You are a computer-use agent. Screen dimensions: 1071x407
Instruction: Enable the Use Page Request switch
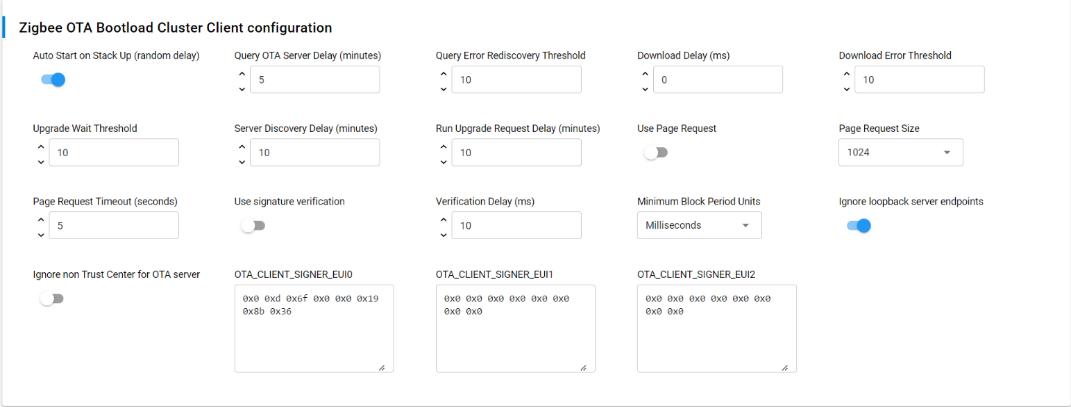point(655,153)
